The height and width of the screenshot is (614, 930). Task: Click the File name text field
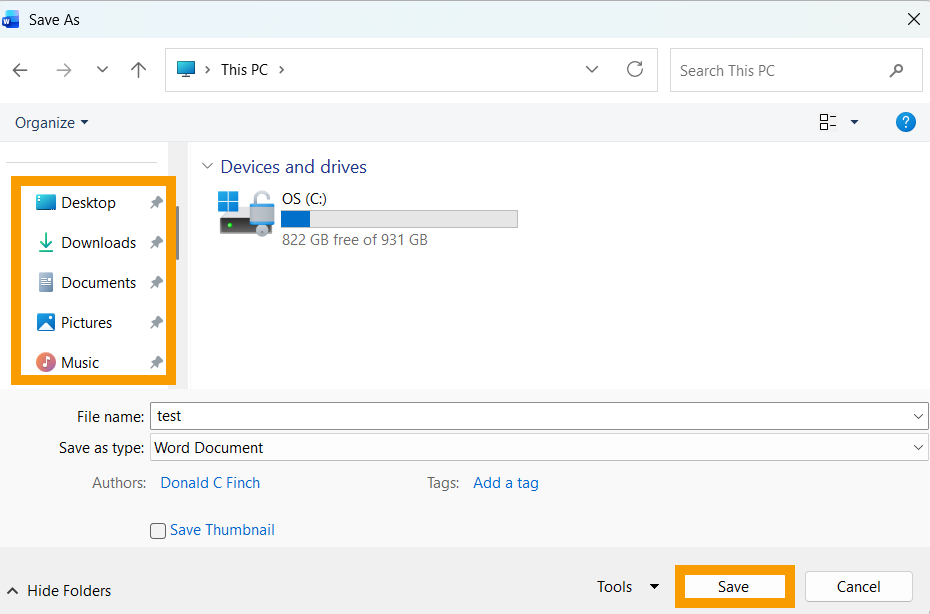point(530,416)
